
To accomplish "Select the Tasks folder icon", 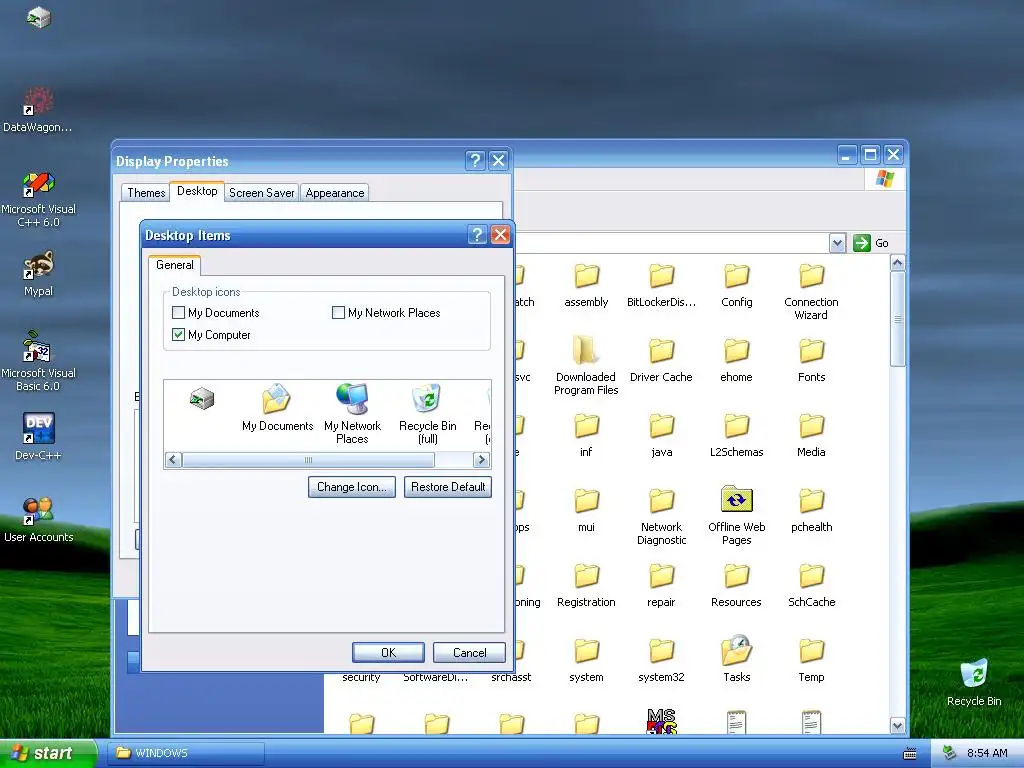I will point(737,651).
